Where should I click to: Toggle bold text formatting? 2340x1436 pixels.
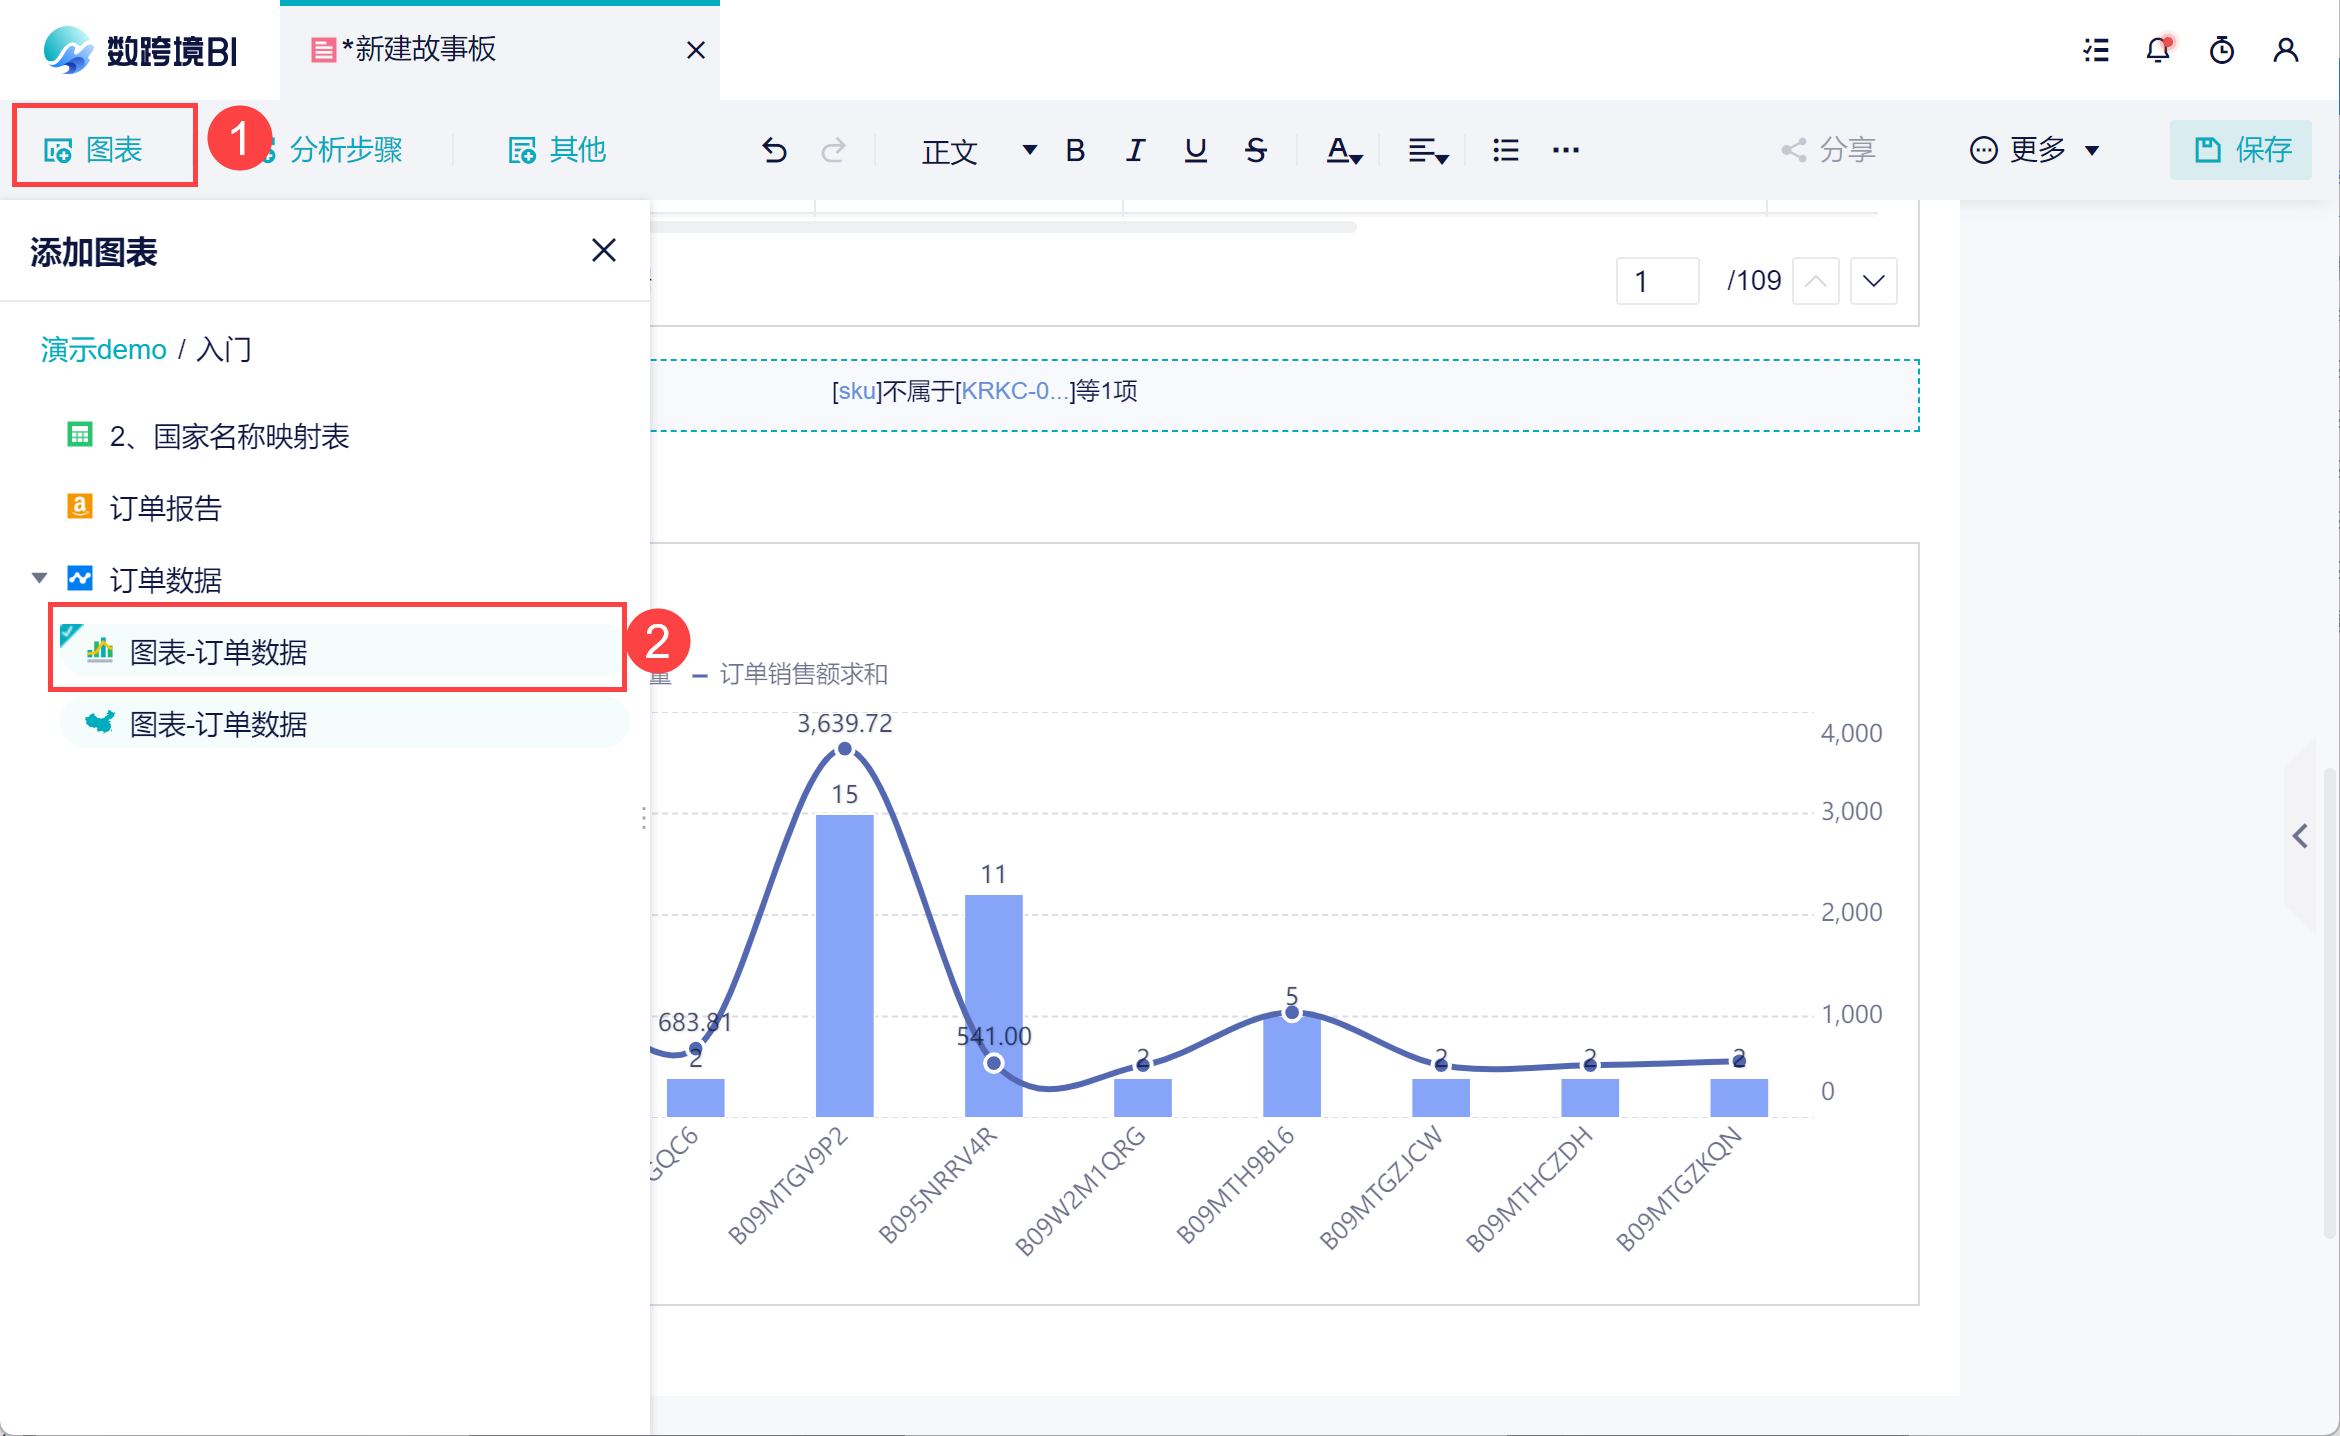pyautogui.click(x=1075, y=150)
